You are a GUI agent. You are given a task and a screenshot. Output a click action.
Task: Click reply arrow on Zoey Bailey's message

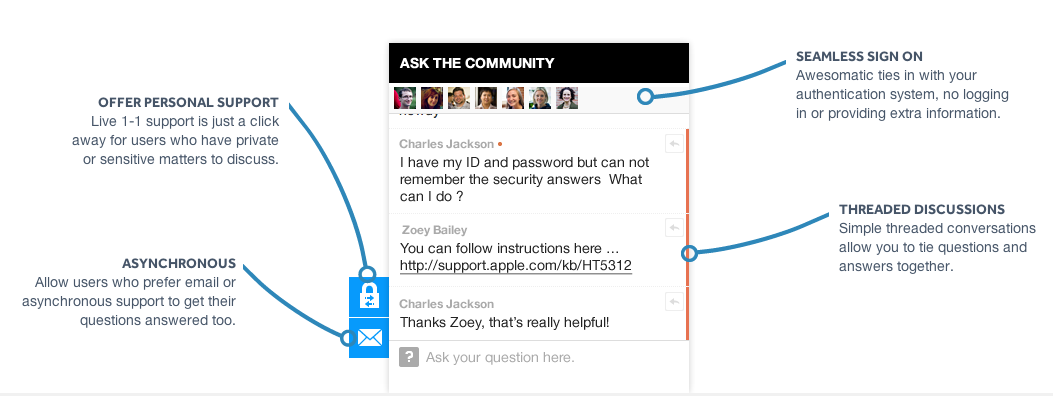(674, 228)
